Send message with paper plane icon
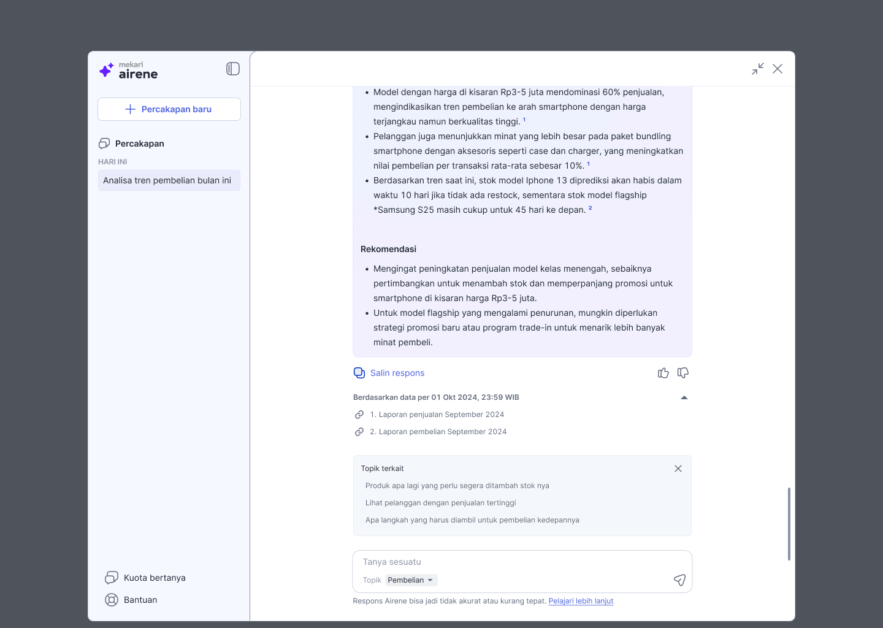The width and height of the screenshot is (883, 628). [x=680, y=580]
